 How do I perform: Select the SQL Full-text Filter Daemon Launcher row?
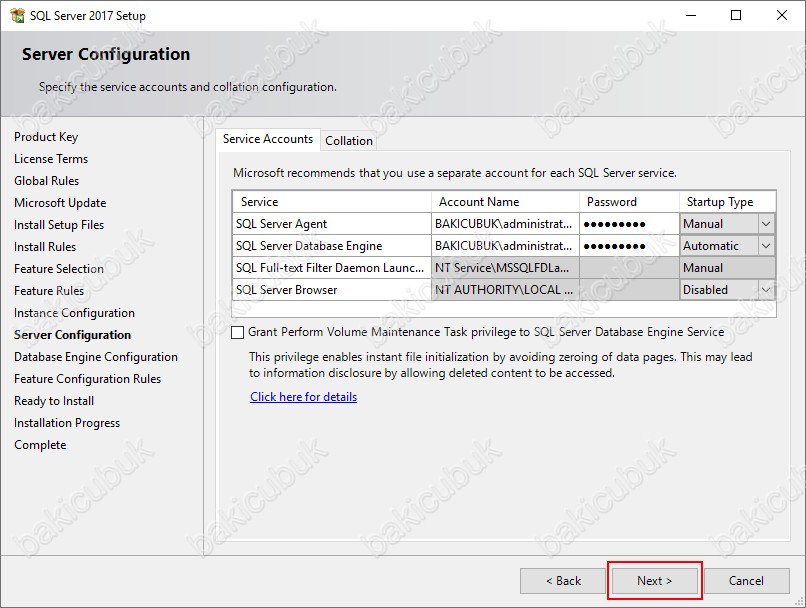pos(504,268)
